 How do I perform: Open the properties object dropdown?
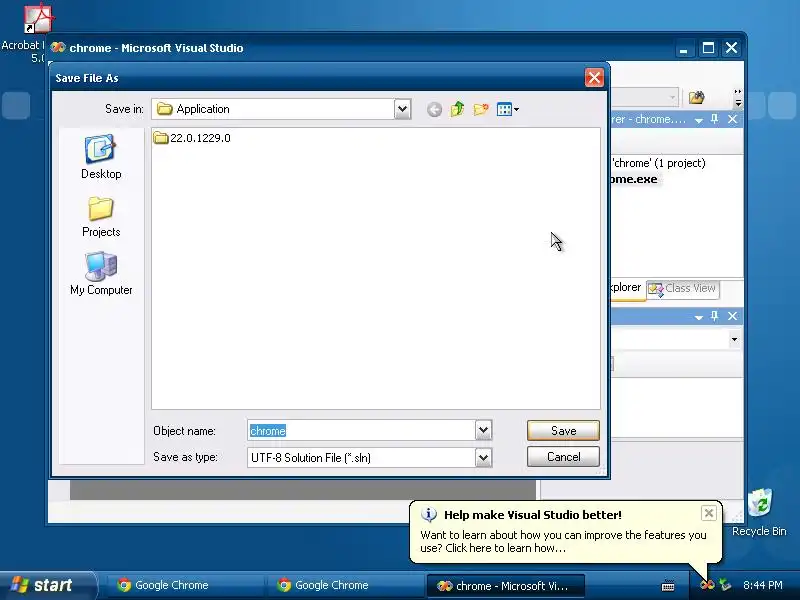tap(734, 339)
